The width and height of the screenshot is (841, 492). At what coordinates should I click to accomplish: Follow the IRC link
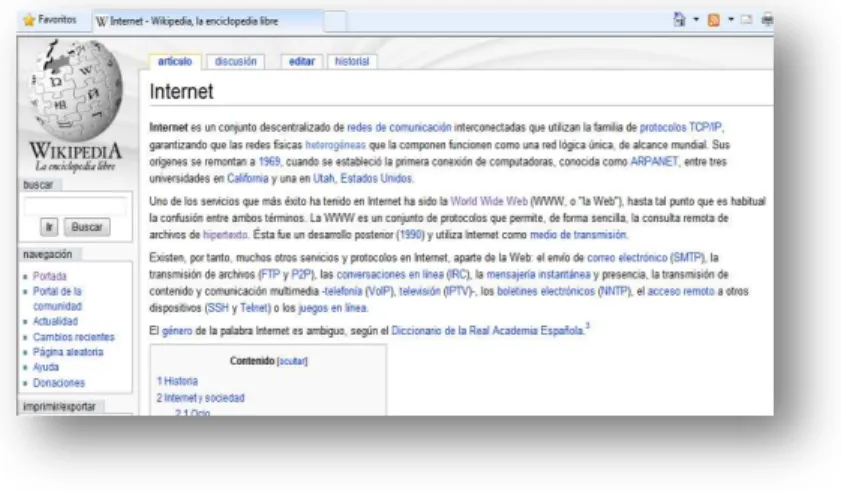tap(458, 275)
